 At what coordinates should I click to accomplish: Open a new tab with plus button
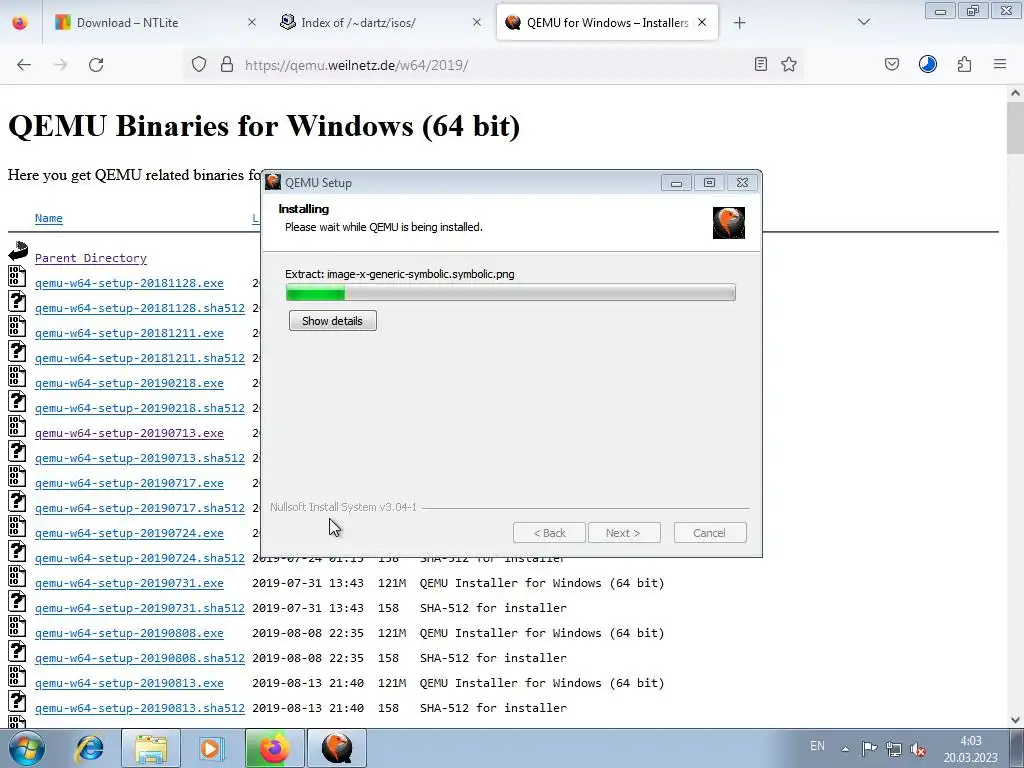tap(739, 23)
